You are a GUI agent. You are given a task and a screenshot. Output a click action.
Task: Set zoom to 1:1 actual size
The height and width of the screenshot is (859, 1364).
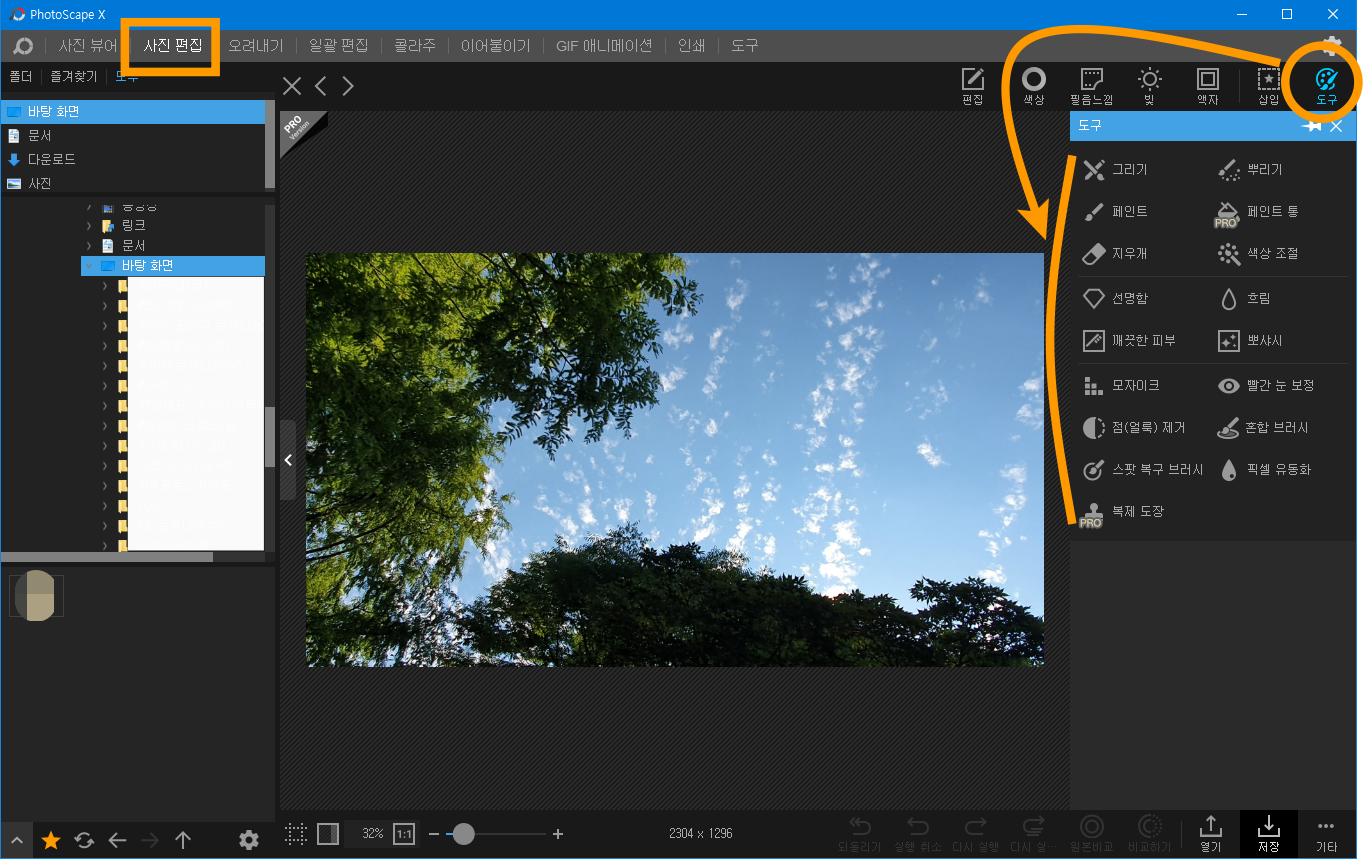(404, 834)
